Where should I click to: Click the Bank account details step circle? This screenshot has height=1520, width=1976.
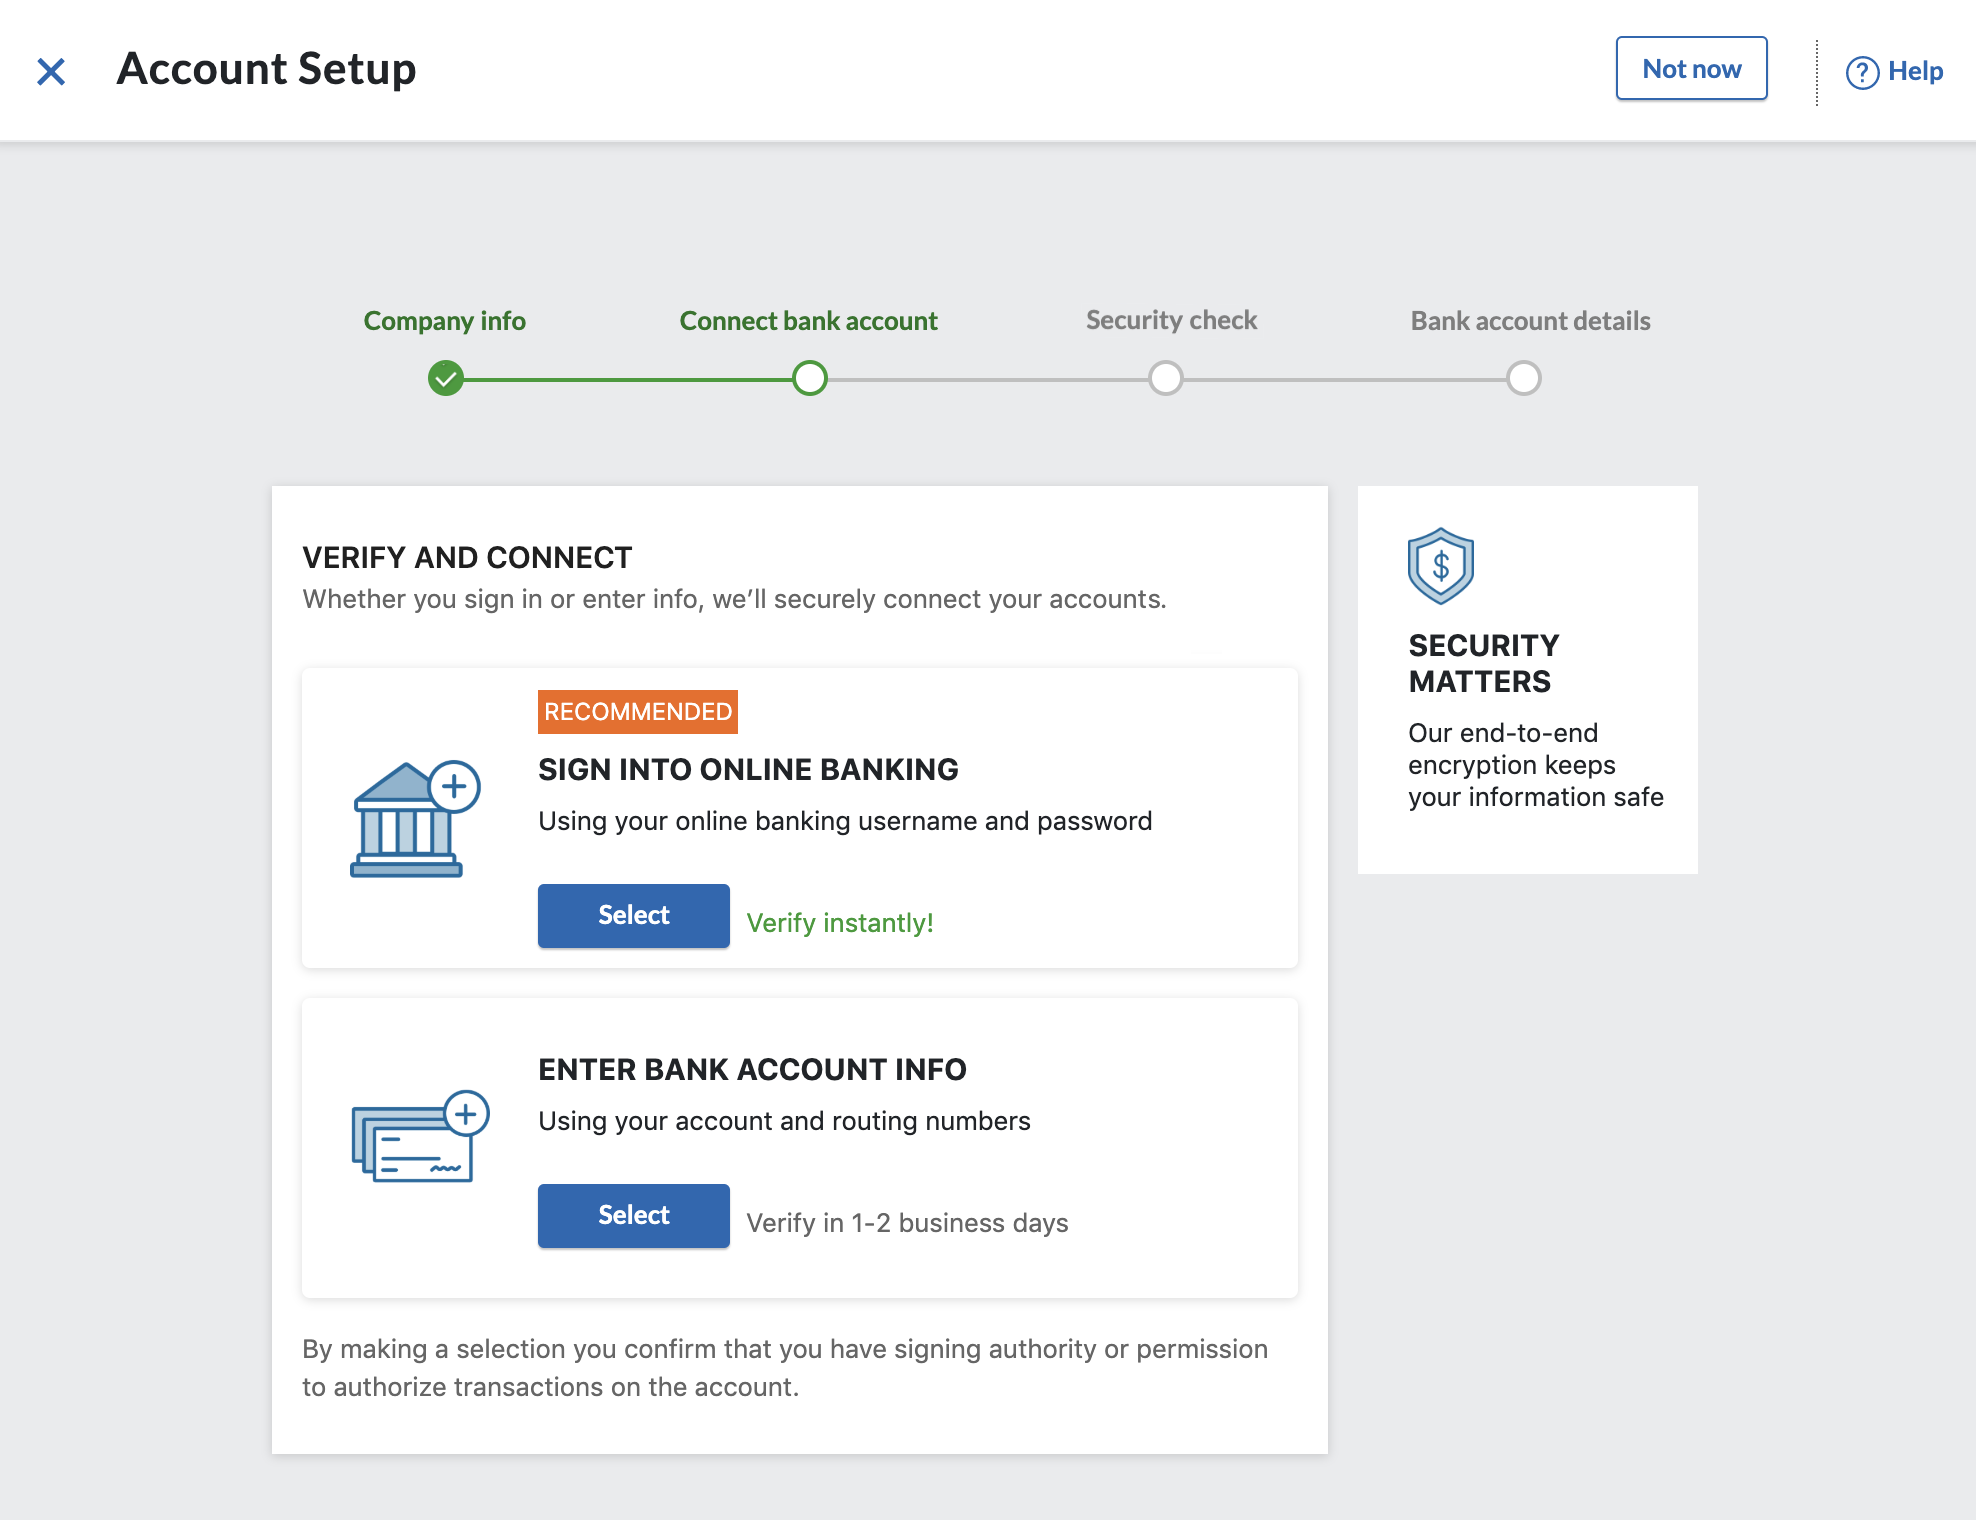pos(1524,378)
